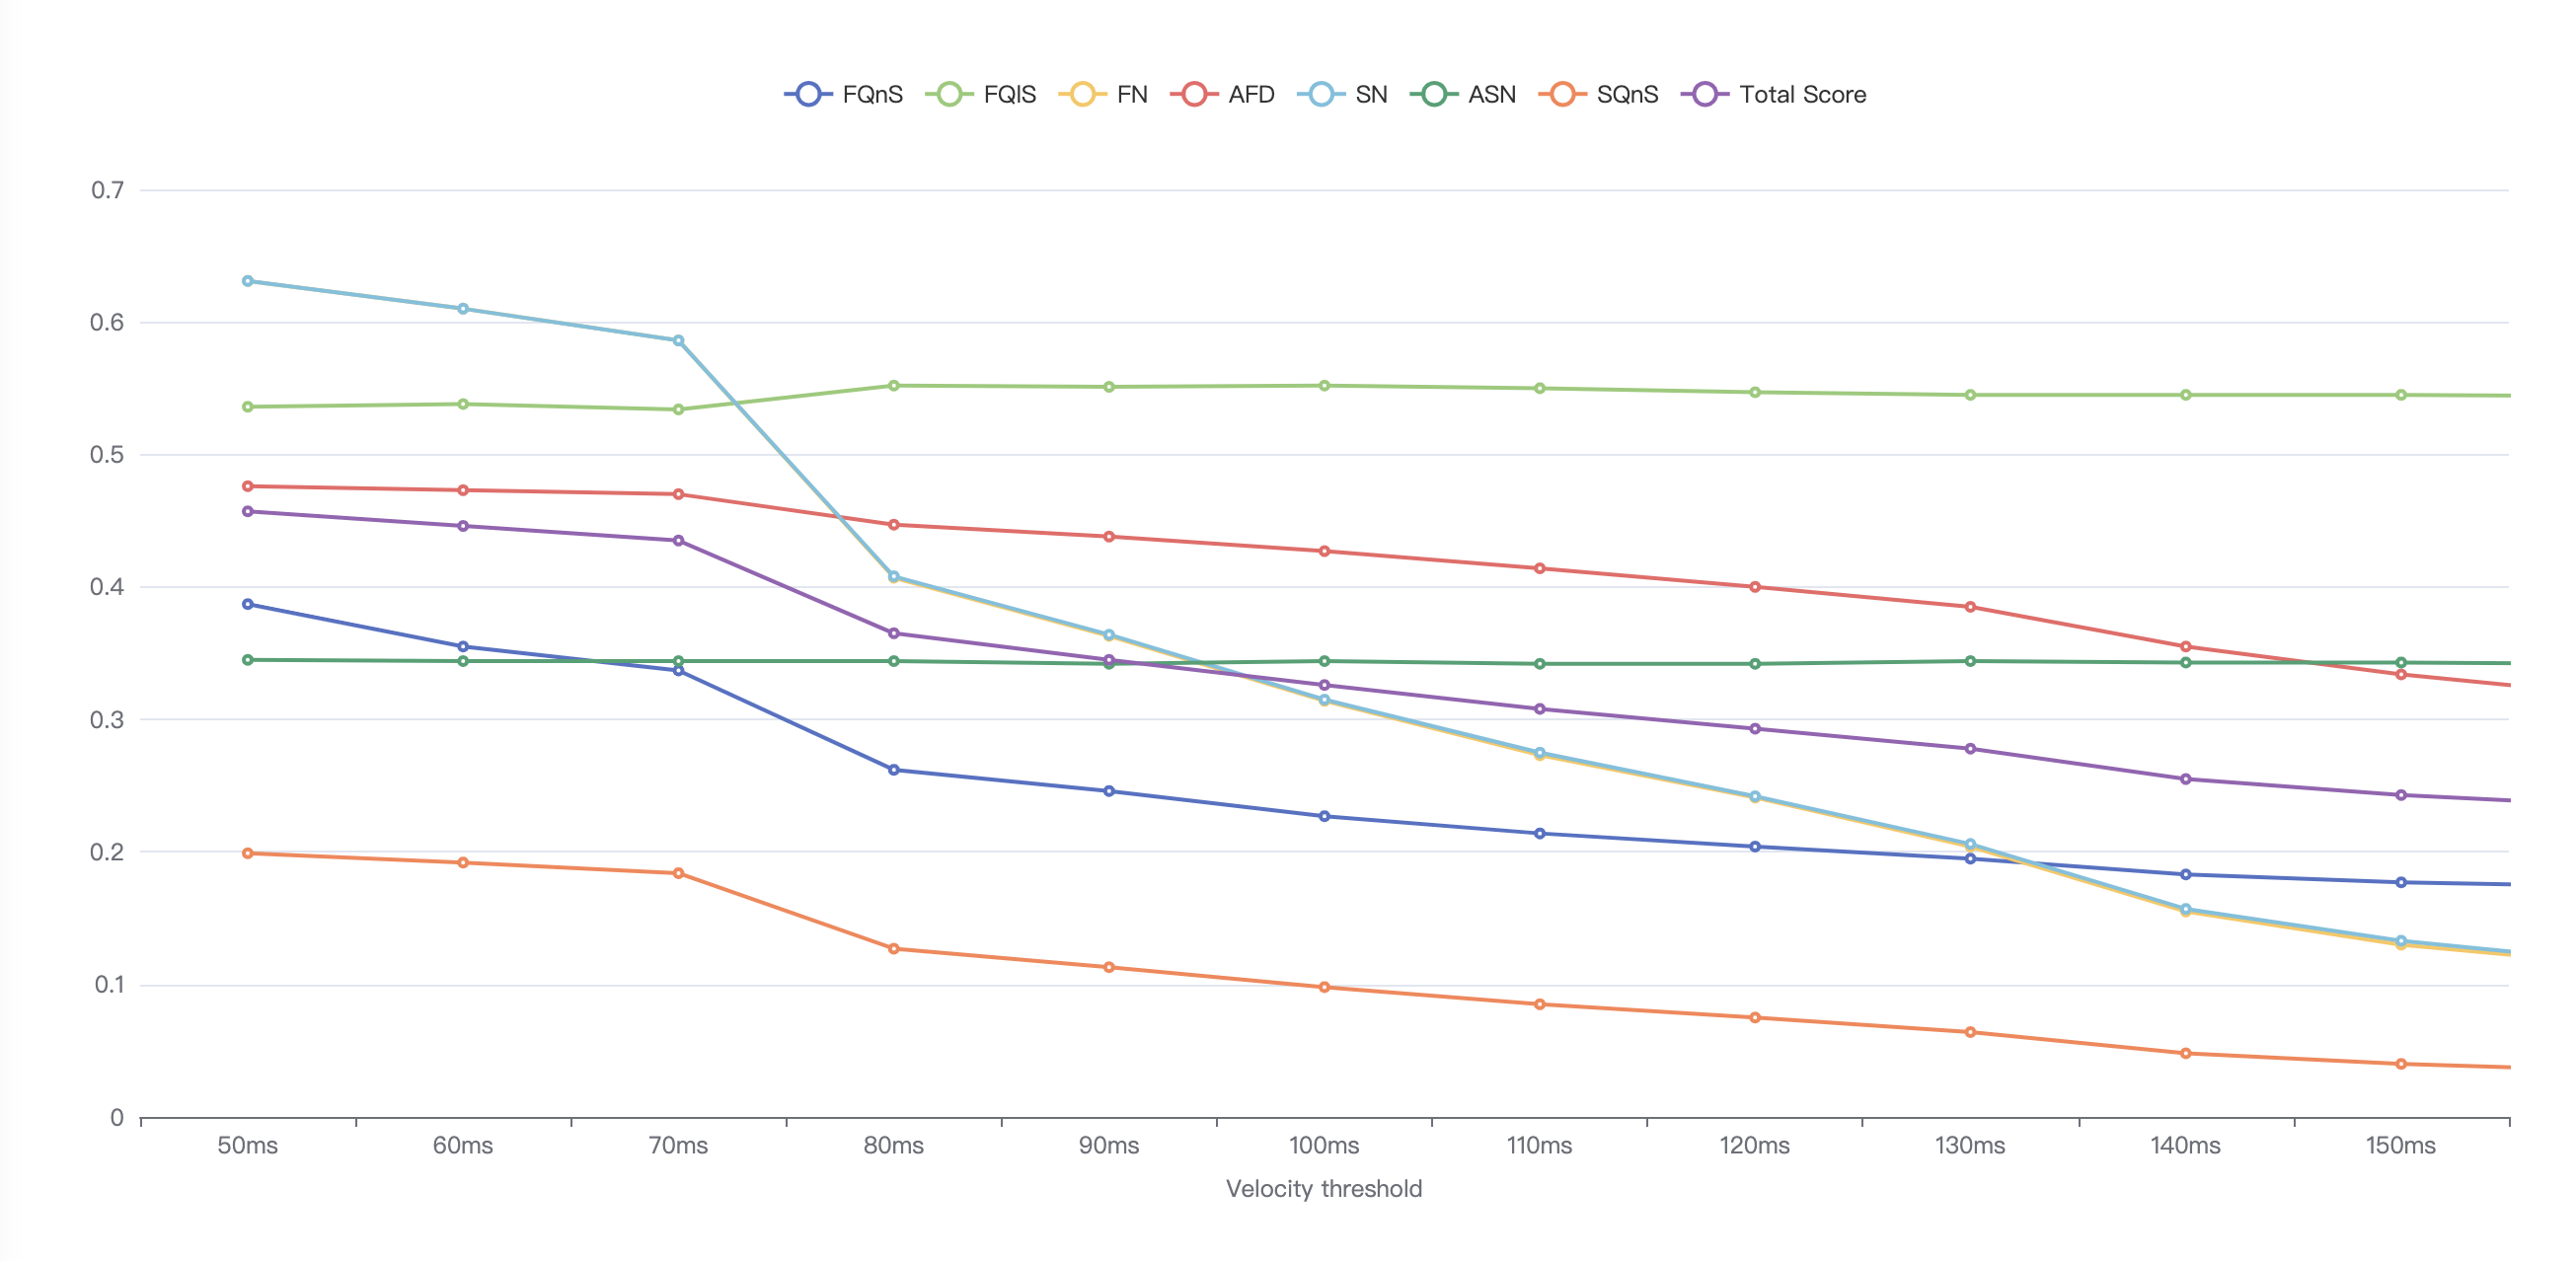Click the ASN data point at 130ms
Screen dimensions: 2576x1261
click(x=1970, y=661)
